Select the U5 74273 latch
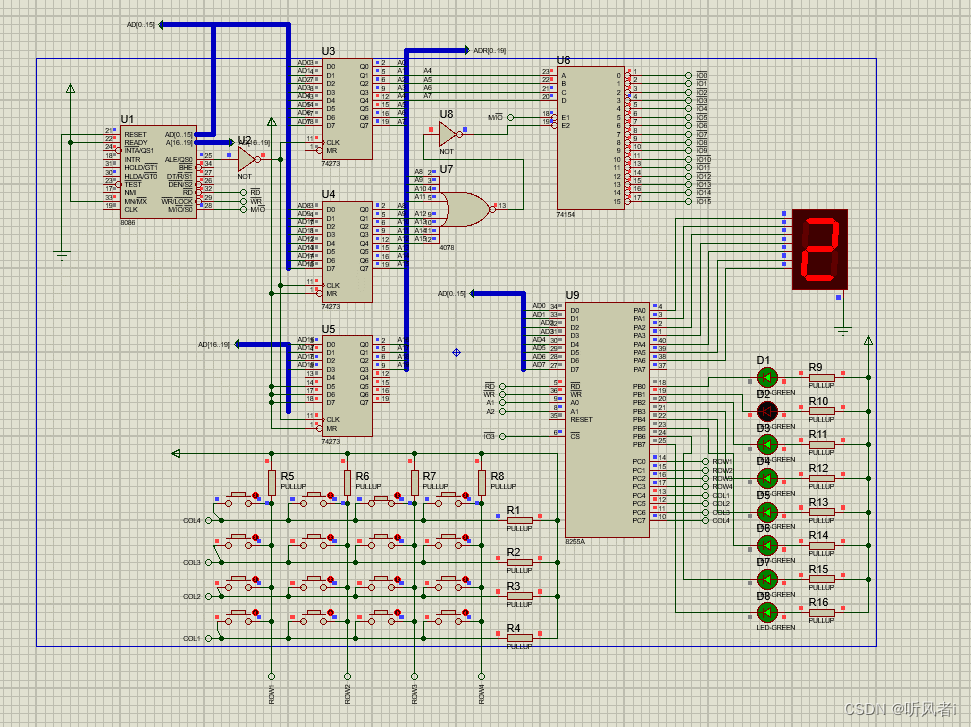971x727 pixels. [347, 386]
